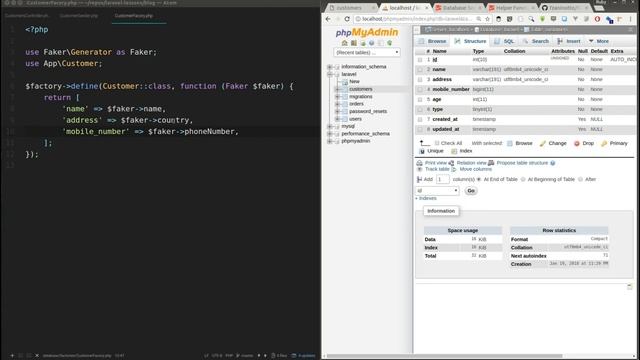Click the Change pencil action
The width and height of the screenshot is (640, 360).
553,143
